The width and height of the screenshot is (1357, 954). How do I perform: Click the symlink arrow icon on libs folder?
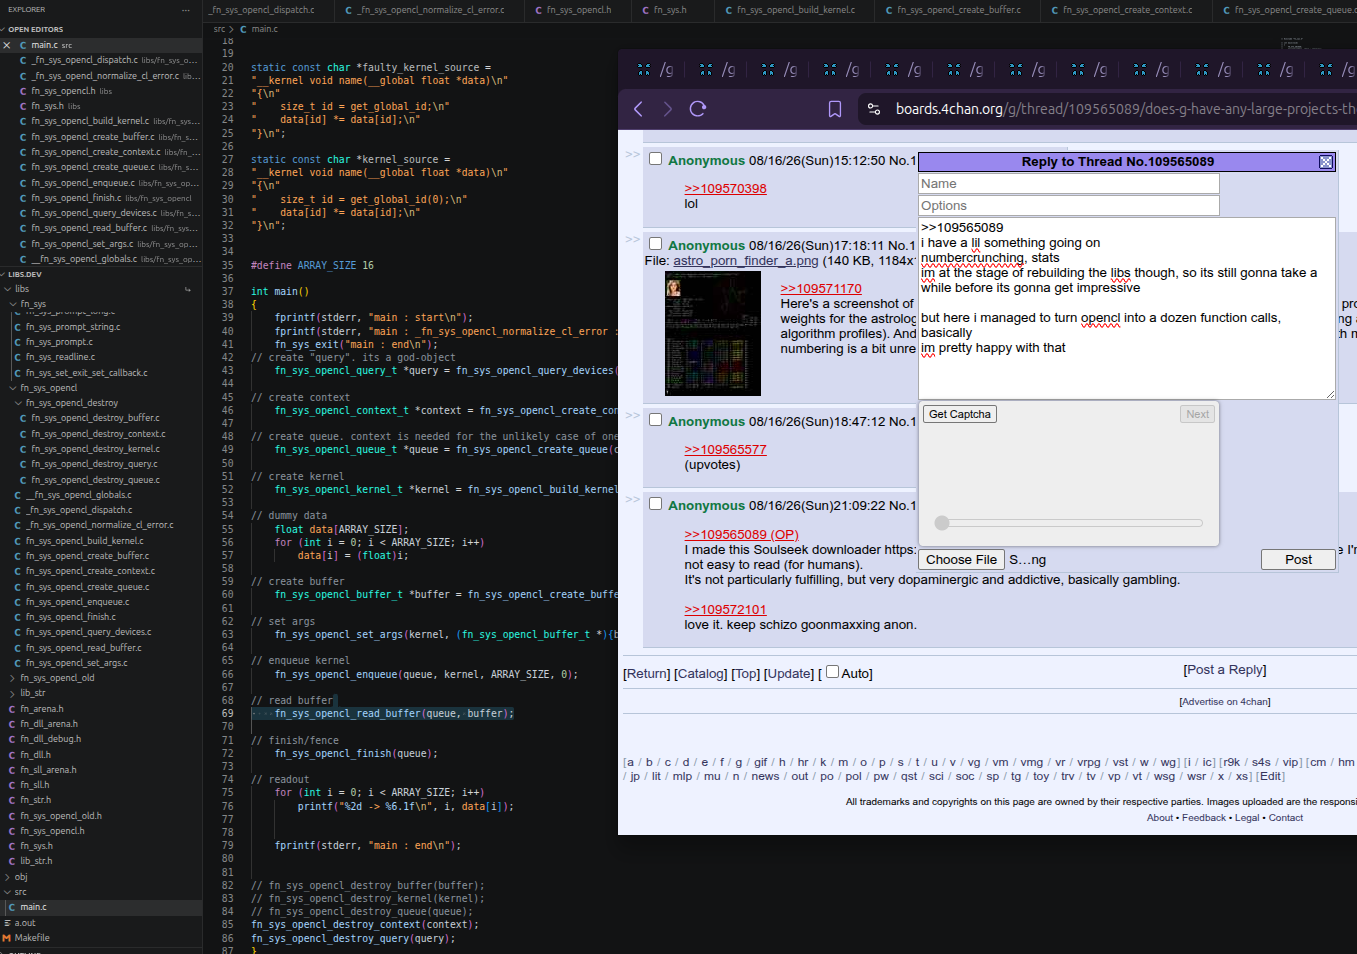coord(187,289)
